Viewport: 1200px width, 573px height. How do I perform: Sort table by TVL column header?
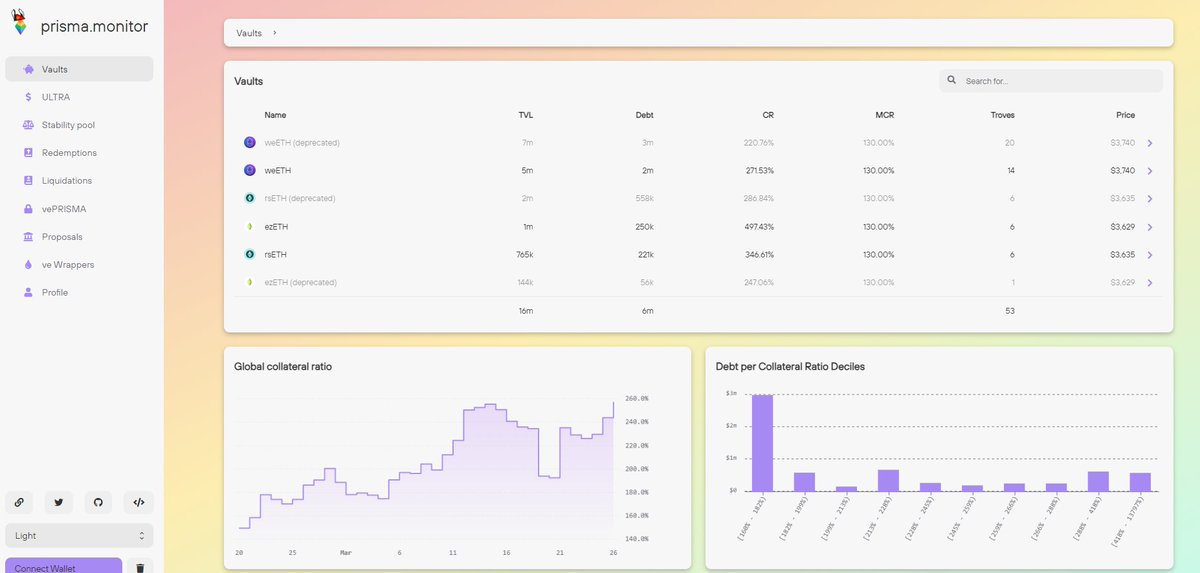tap(526, 115)
